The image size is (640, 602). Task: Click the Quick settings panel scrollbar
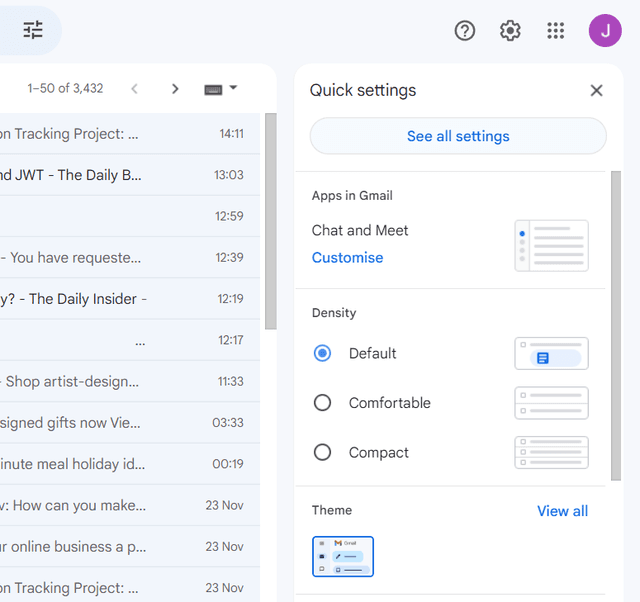tap(616, 326)
